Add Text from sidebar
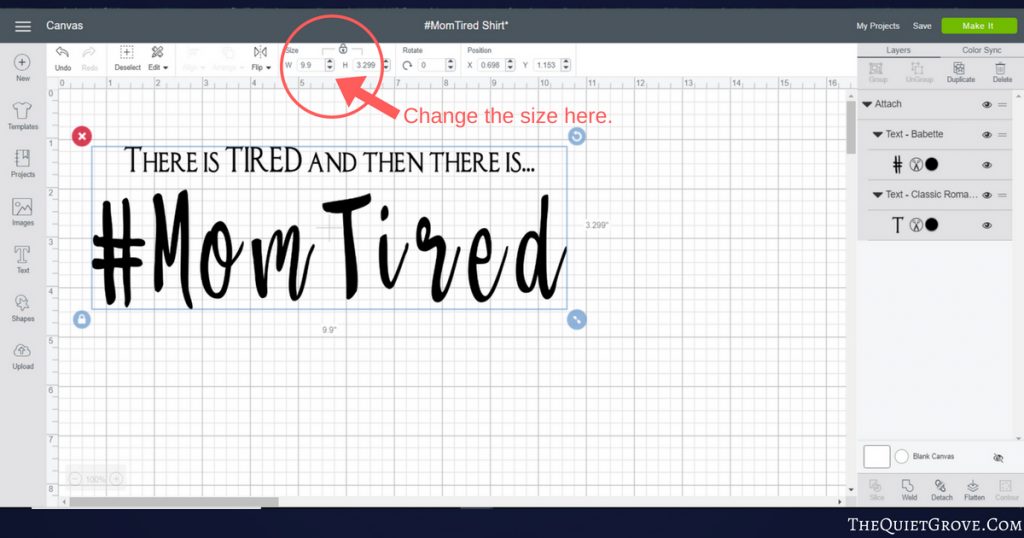 click(x=22, y=259)
